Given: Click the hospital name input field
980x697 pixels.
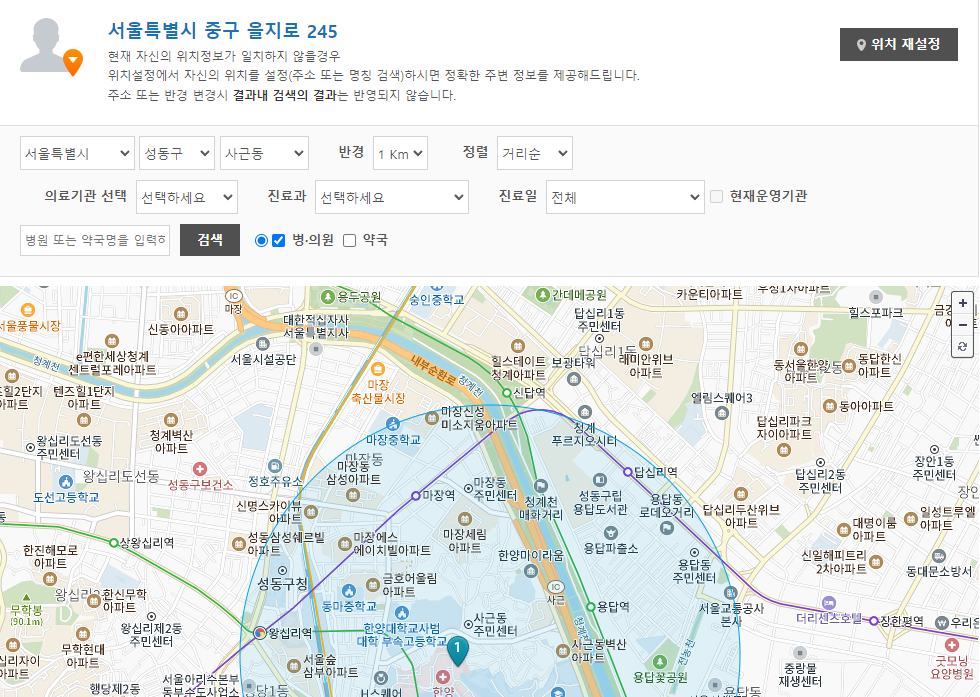Looking at the screenshot, I should (93, 240).
